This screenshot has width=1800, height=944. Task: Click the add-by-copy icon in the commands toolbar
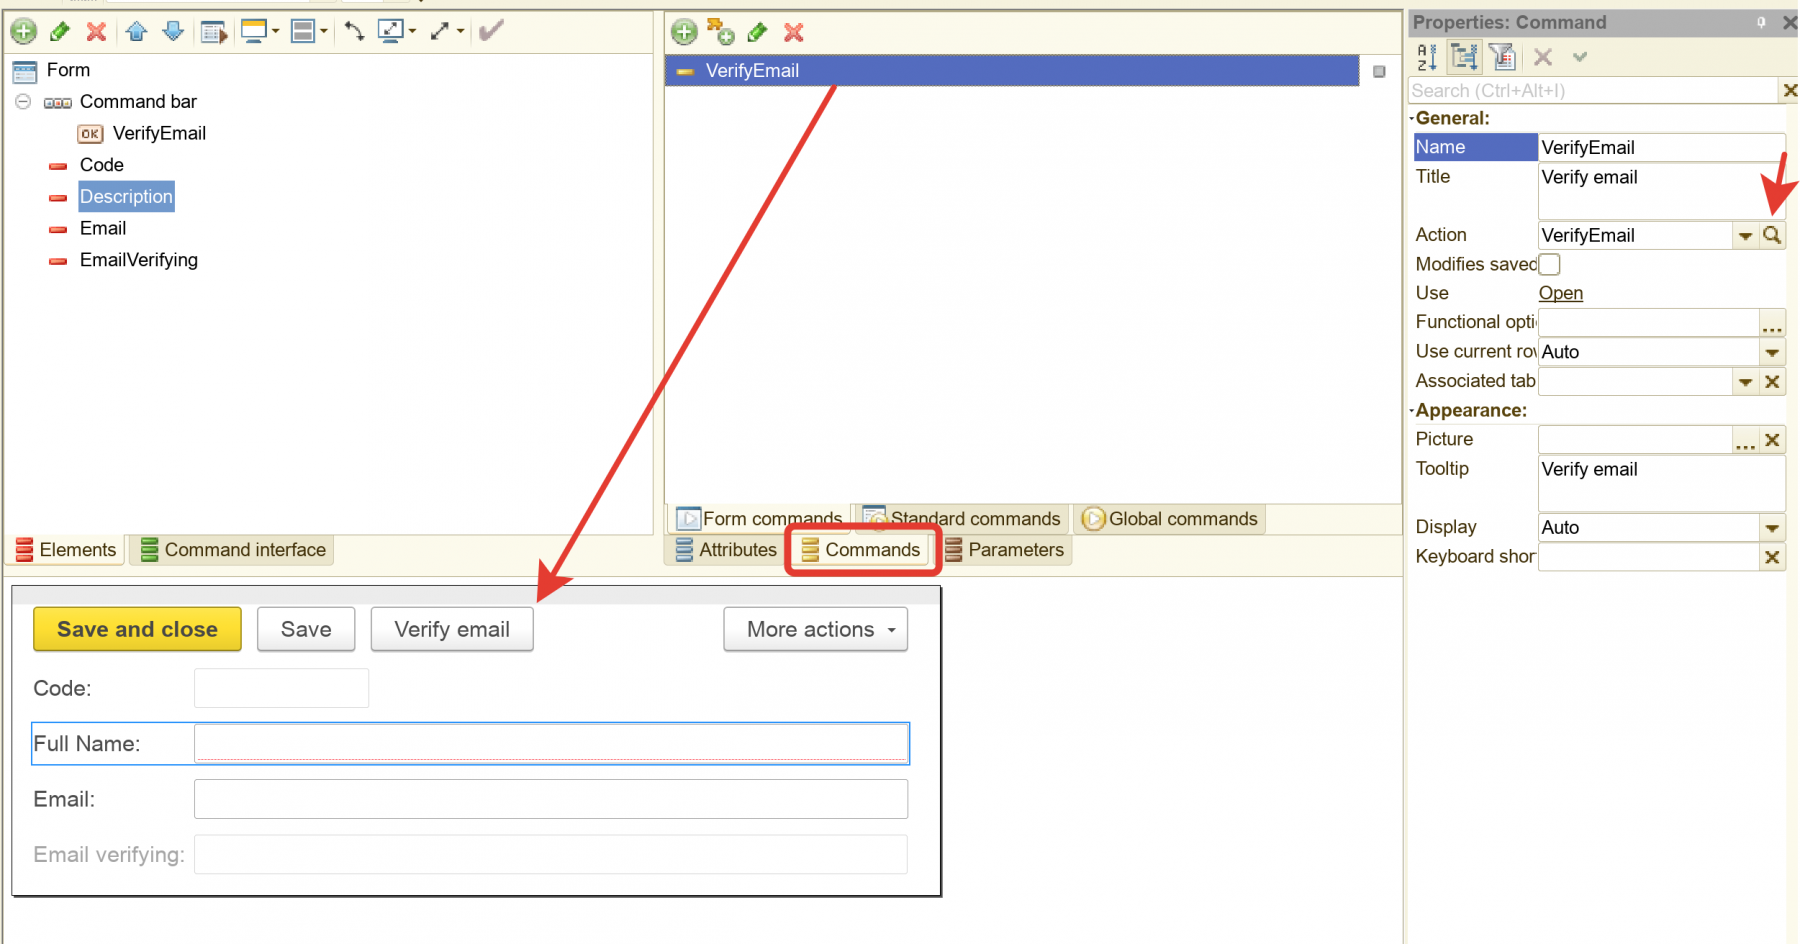point(720,32)
